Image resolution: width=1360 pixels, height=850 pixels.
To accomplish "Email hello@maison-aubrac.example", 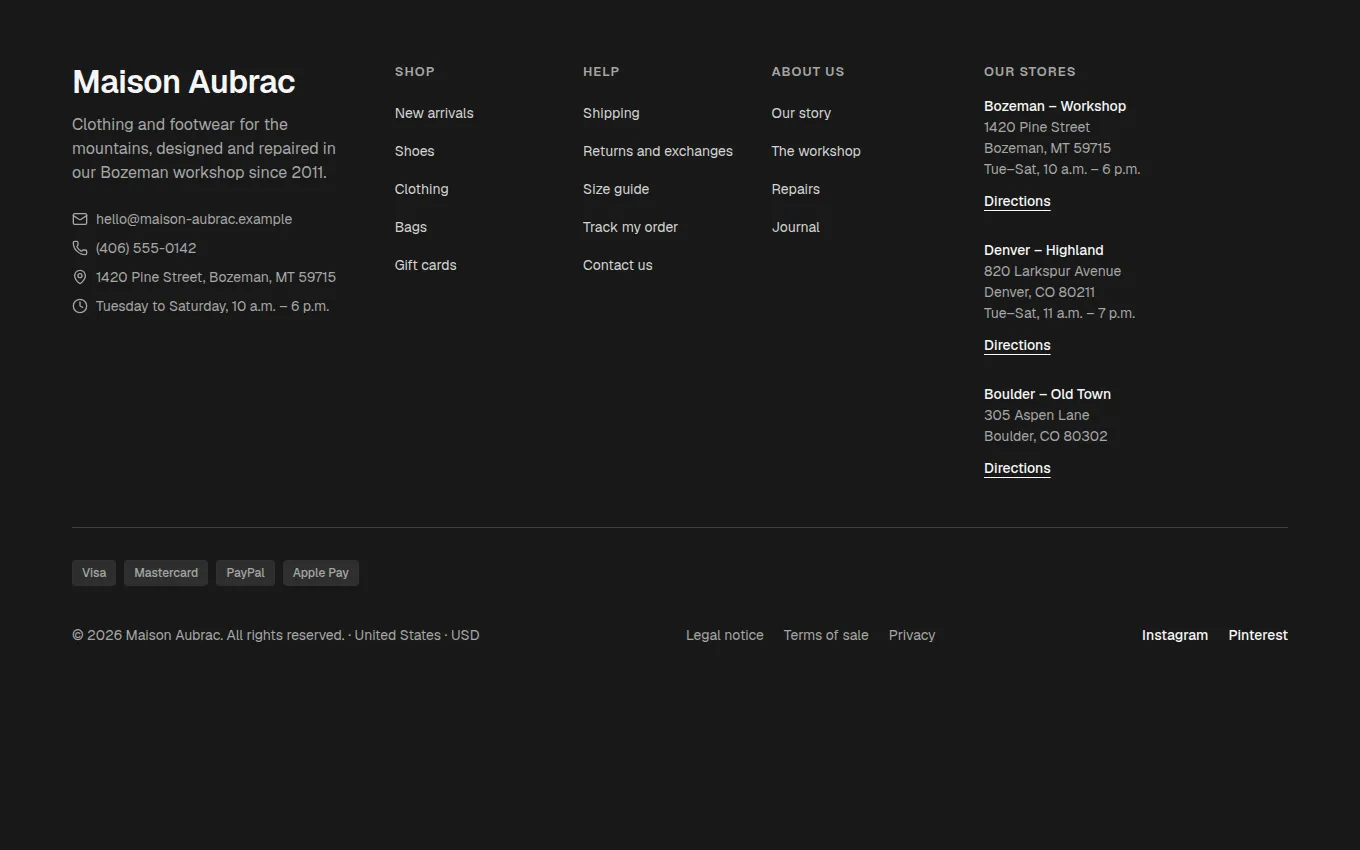I will (x=194, y=219).
